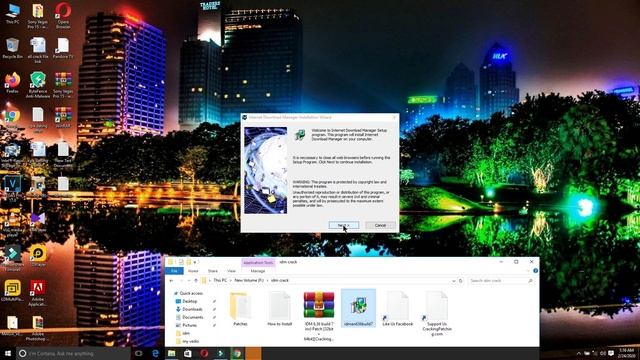
Task: Go back in File Explorer
Action: coord(171,281)
